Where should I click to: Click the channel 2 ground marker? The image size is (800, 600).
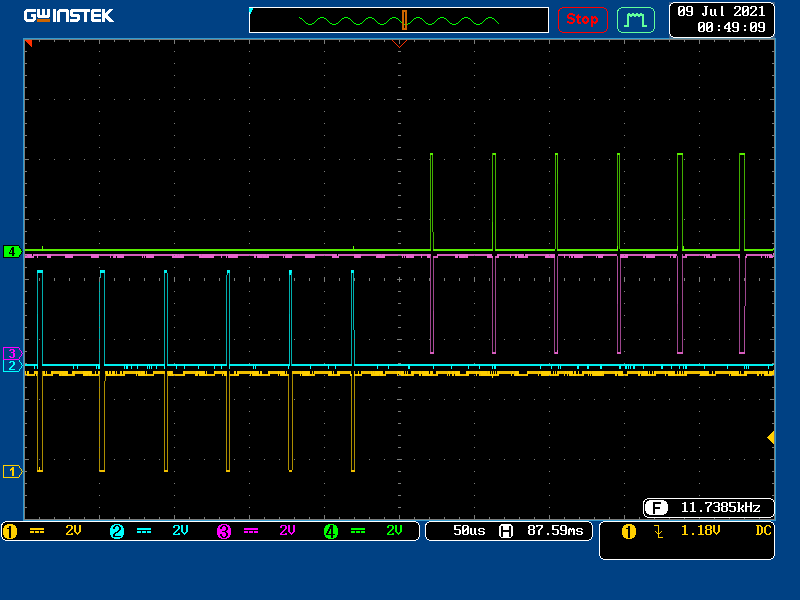pos(12,366)
